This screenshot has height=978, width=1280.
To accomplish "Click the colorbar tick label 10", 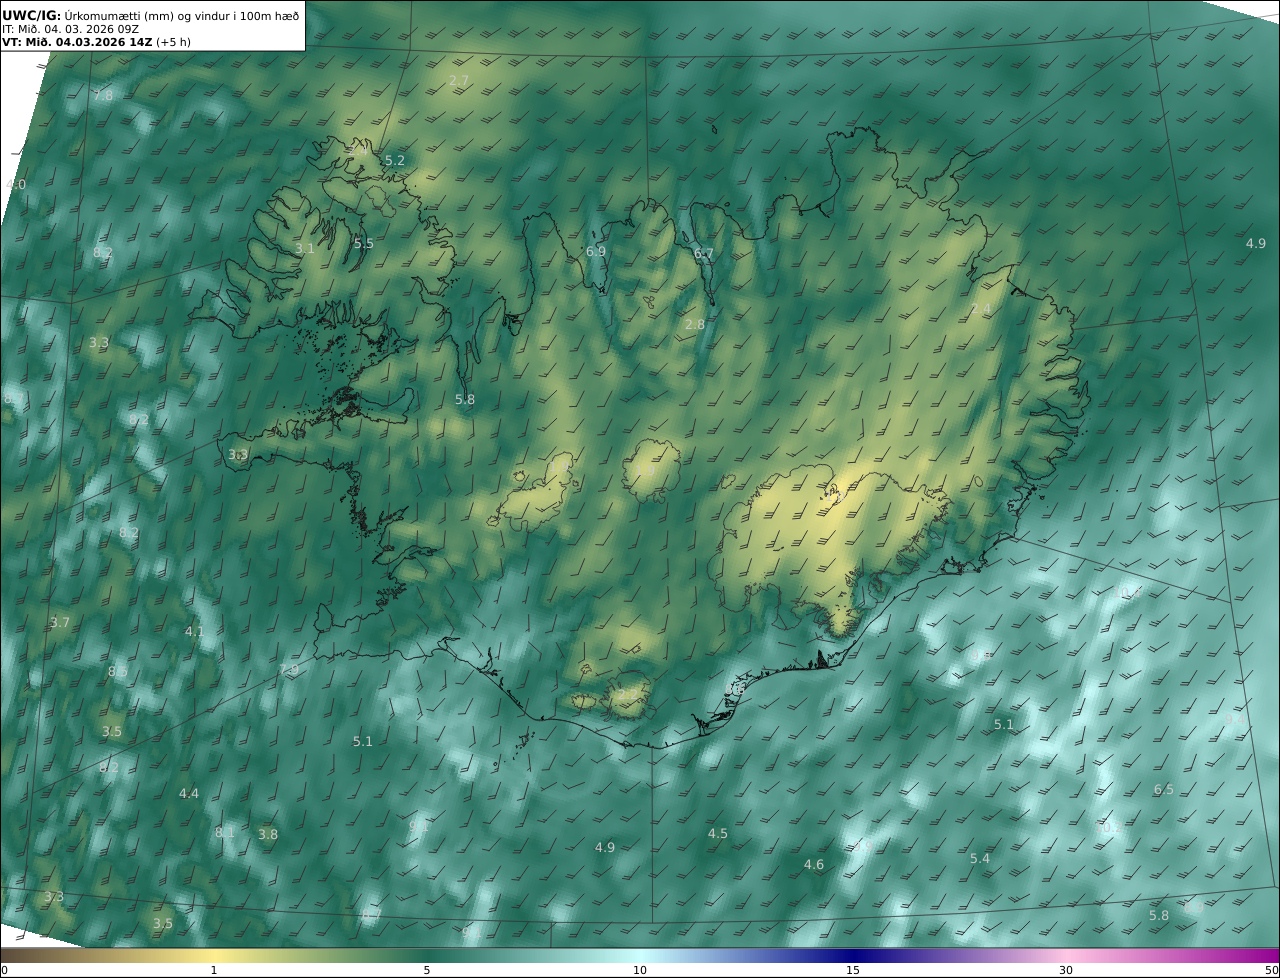I will [640, 970].
